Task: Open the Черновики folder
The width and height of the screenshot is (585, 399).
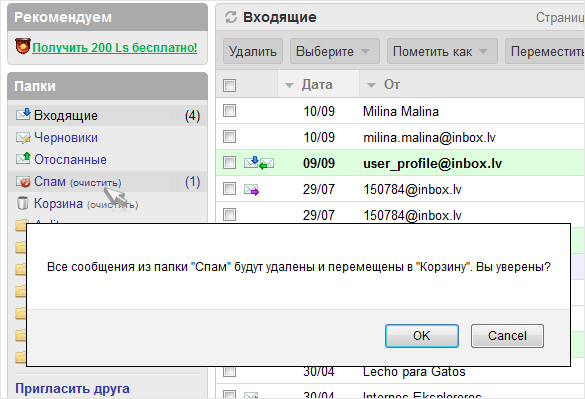Action: tap(66, 137)
